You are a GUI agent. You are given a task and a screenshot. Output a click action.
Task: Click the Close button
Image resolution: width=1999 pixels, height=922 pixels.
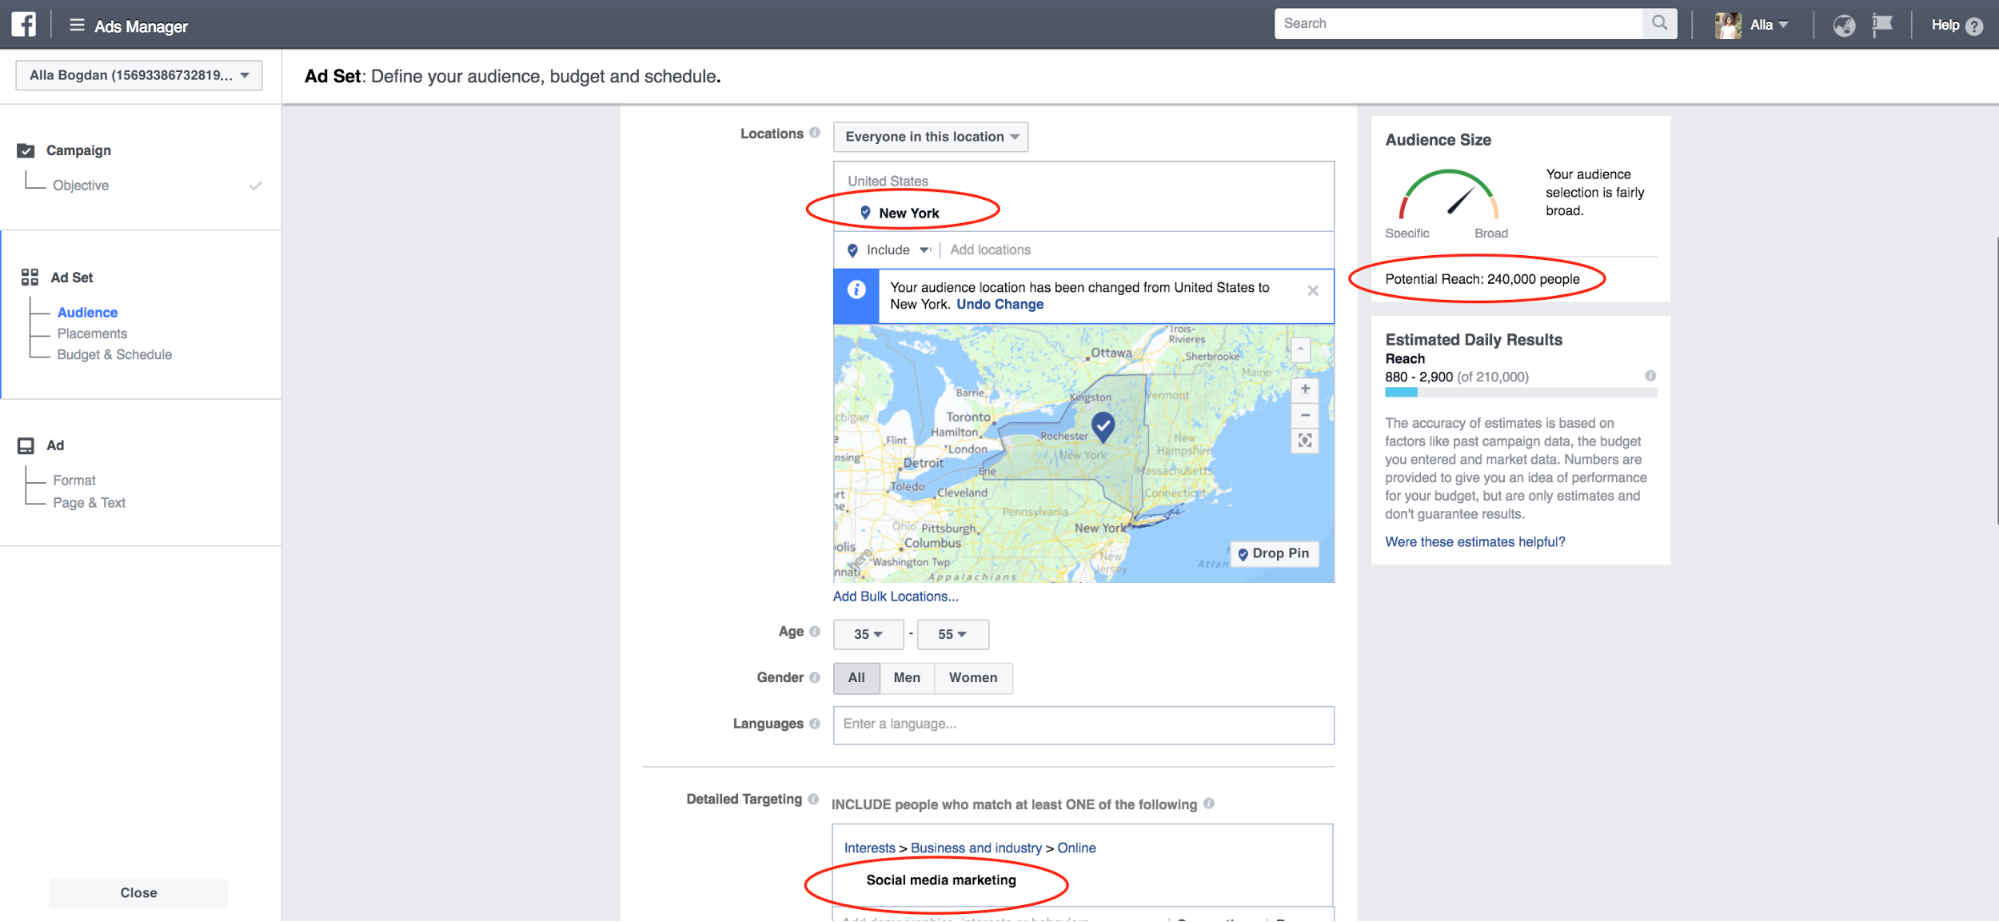(138, 893)
